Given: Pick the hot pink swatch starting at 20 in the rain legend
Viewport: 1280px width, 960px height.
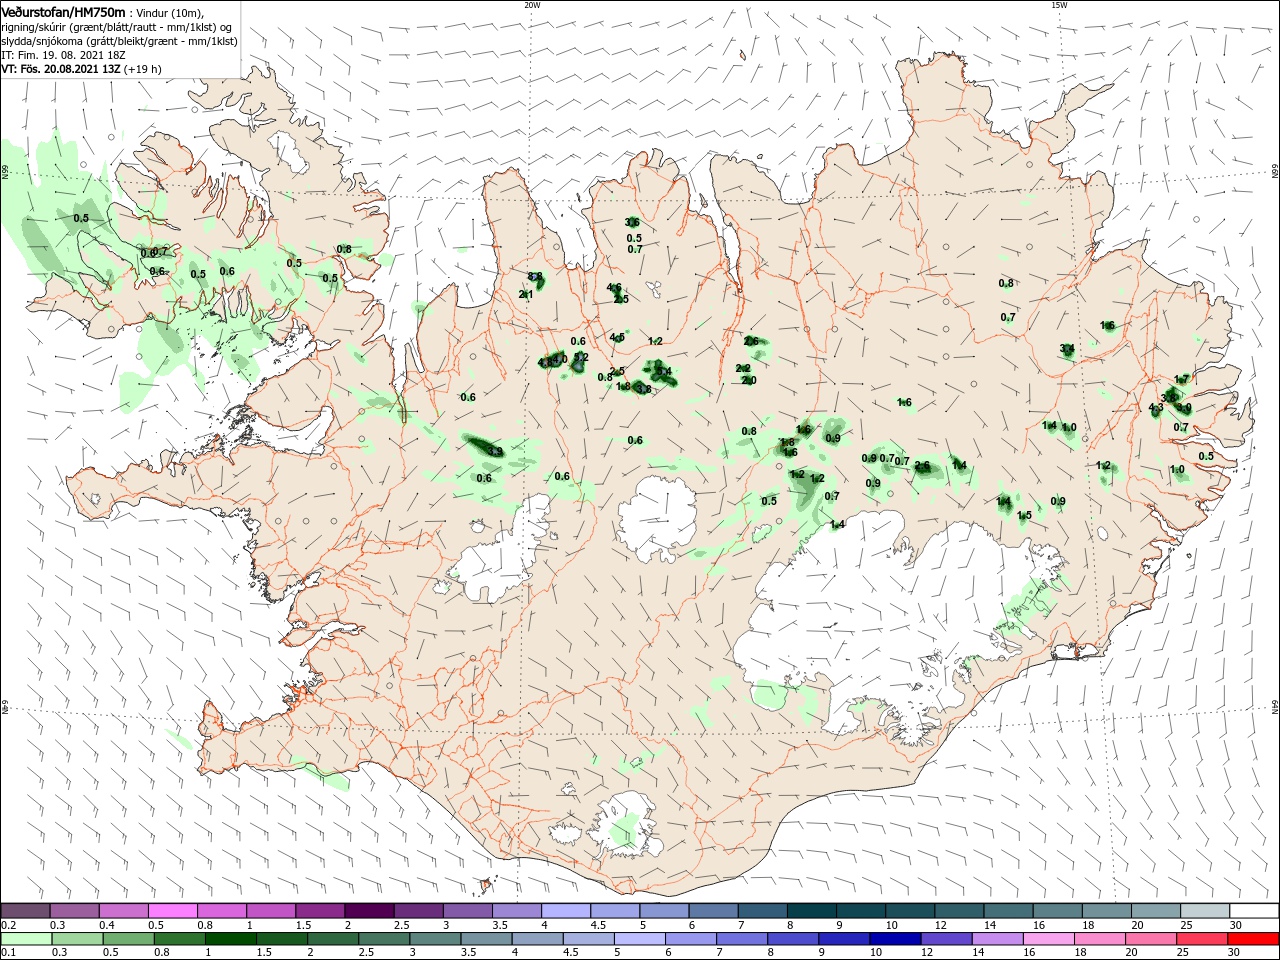Looking at the screenshot, I should pyautogui.click(x=1150, y=939).
